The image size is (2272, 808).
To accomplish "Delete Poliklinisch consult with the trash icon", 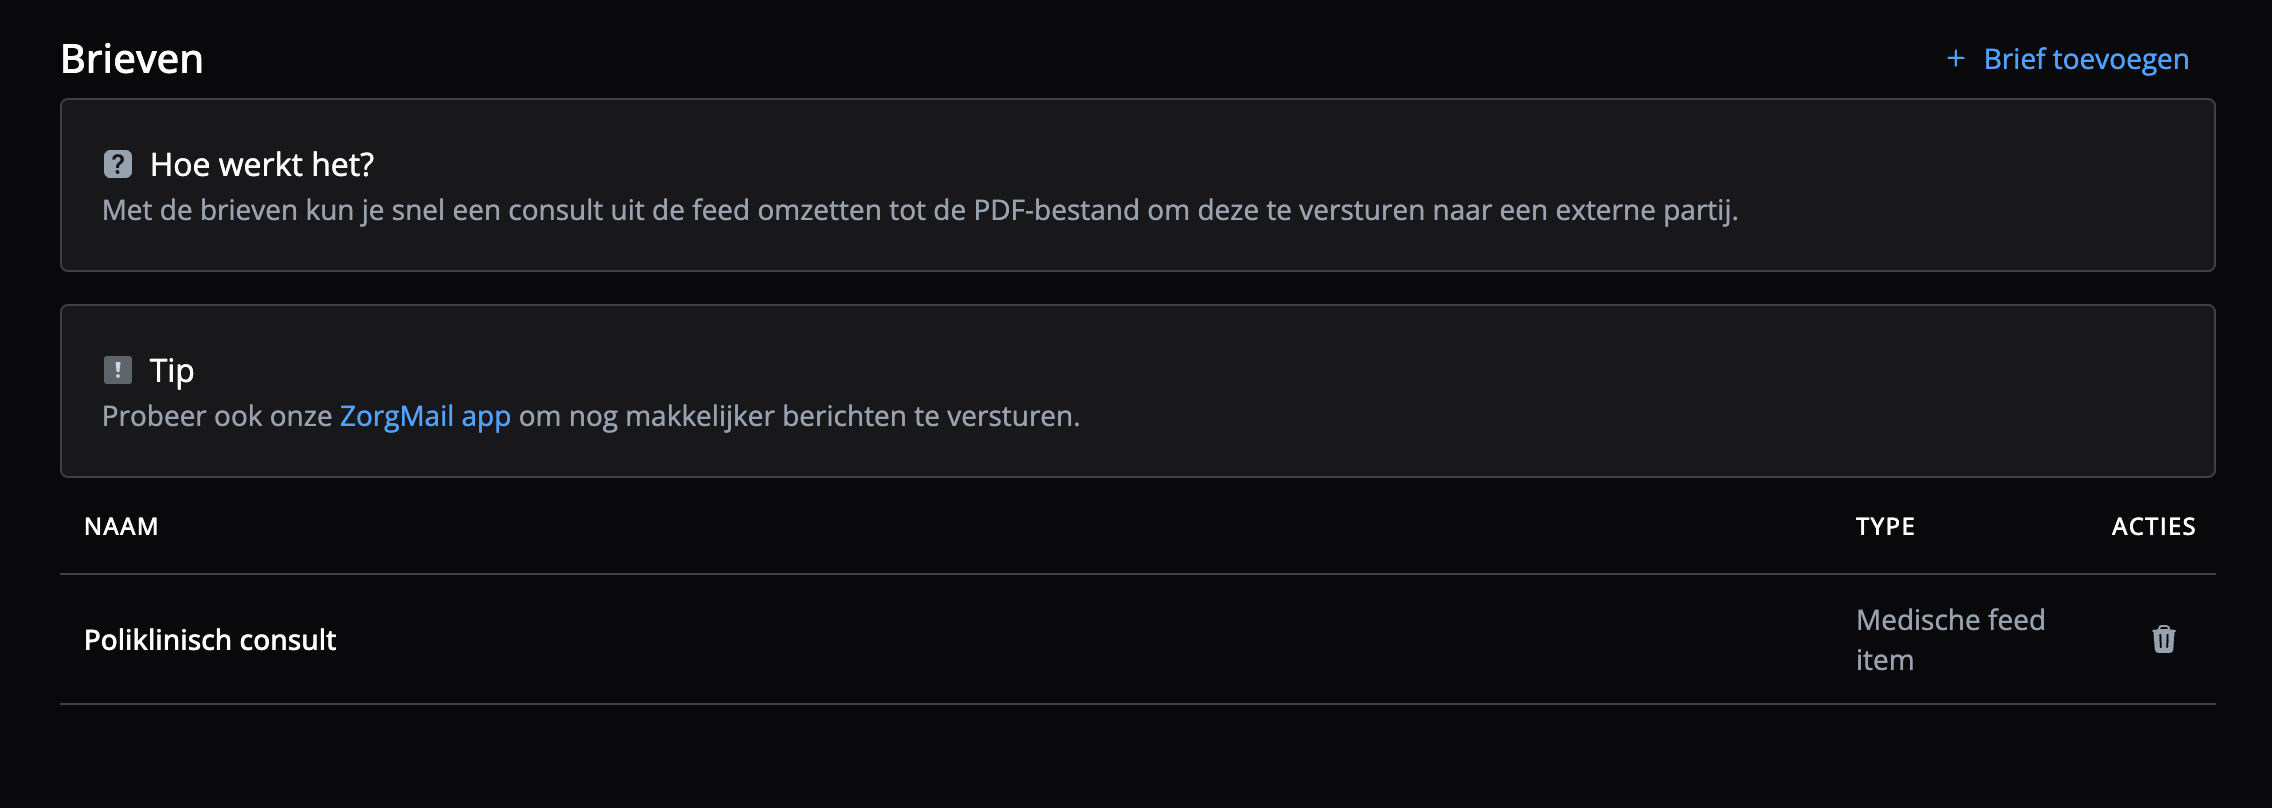I will click(x=2163, y=639).
